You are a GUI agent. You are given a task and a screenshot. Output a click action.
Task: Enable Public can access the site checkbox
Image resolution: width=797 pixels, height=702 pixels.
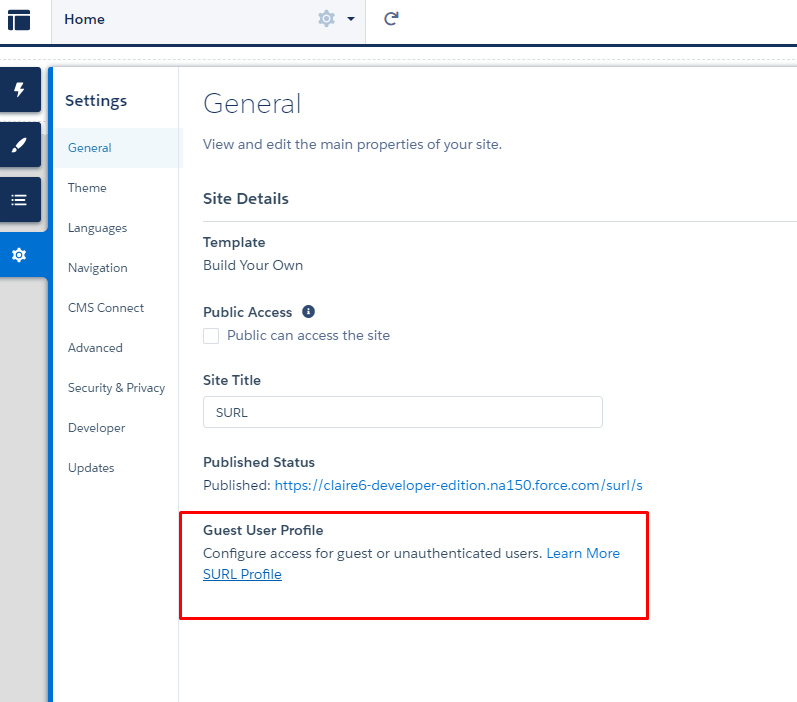coord(211,336)
